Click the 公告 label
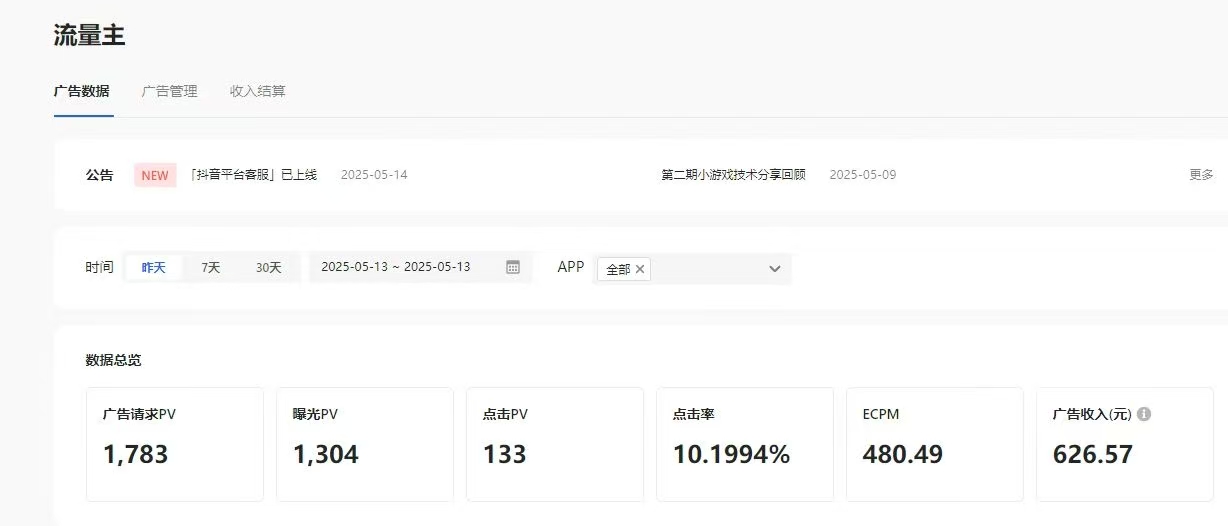Image resolution: width=1228 pixels, height=526 pixels. (100, 175)
